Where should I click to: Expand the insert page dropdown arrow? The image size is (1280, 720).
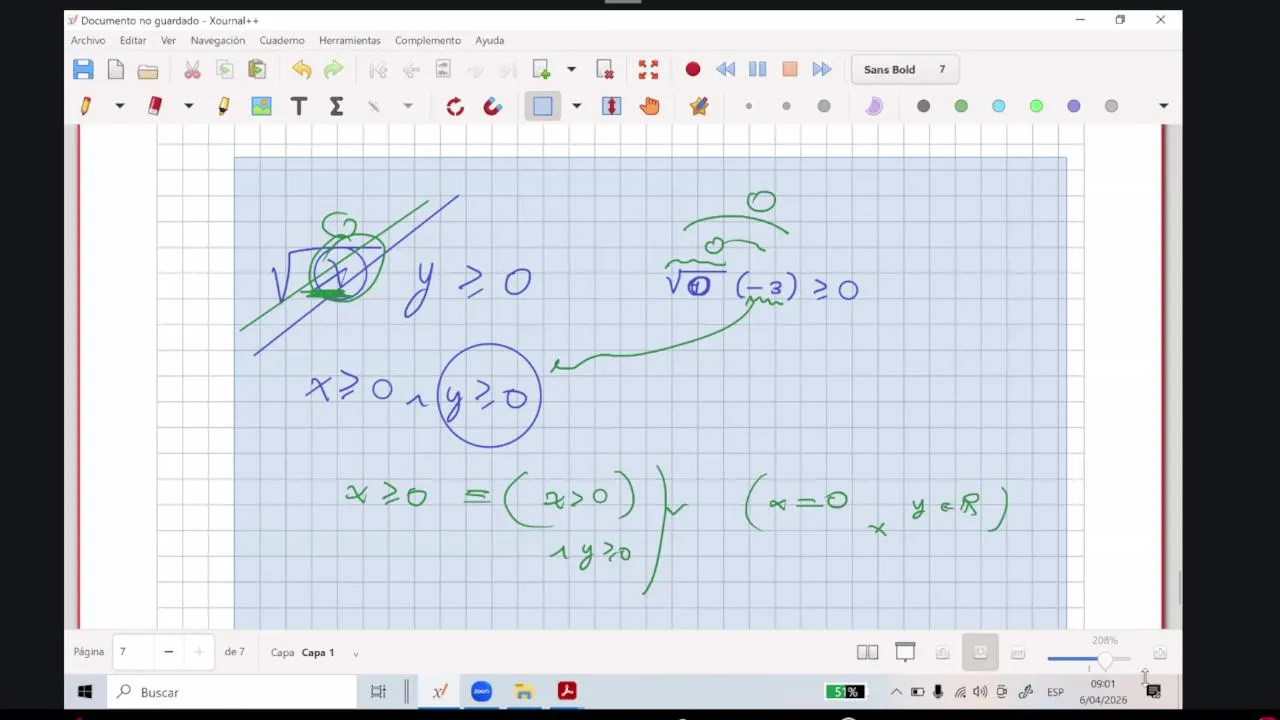pos(571,69)
